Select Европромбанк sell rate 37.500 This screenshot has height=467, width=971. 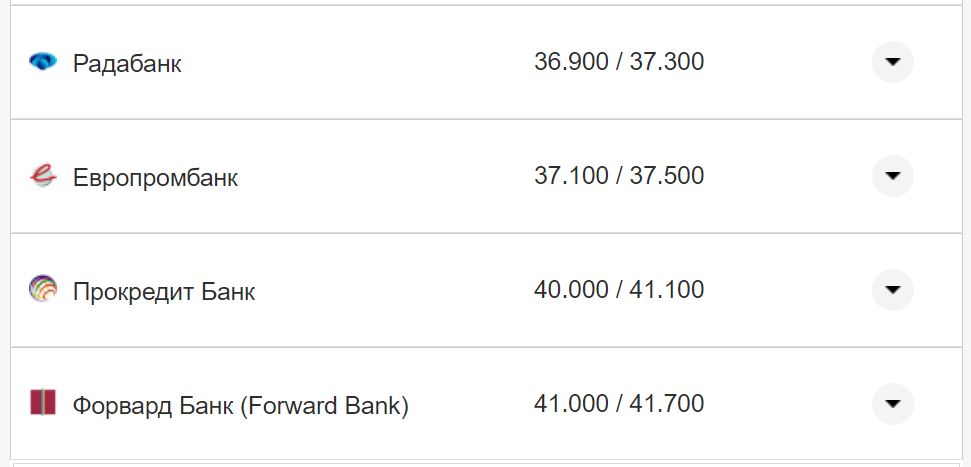click(x=667, y=176)
